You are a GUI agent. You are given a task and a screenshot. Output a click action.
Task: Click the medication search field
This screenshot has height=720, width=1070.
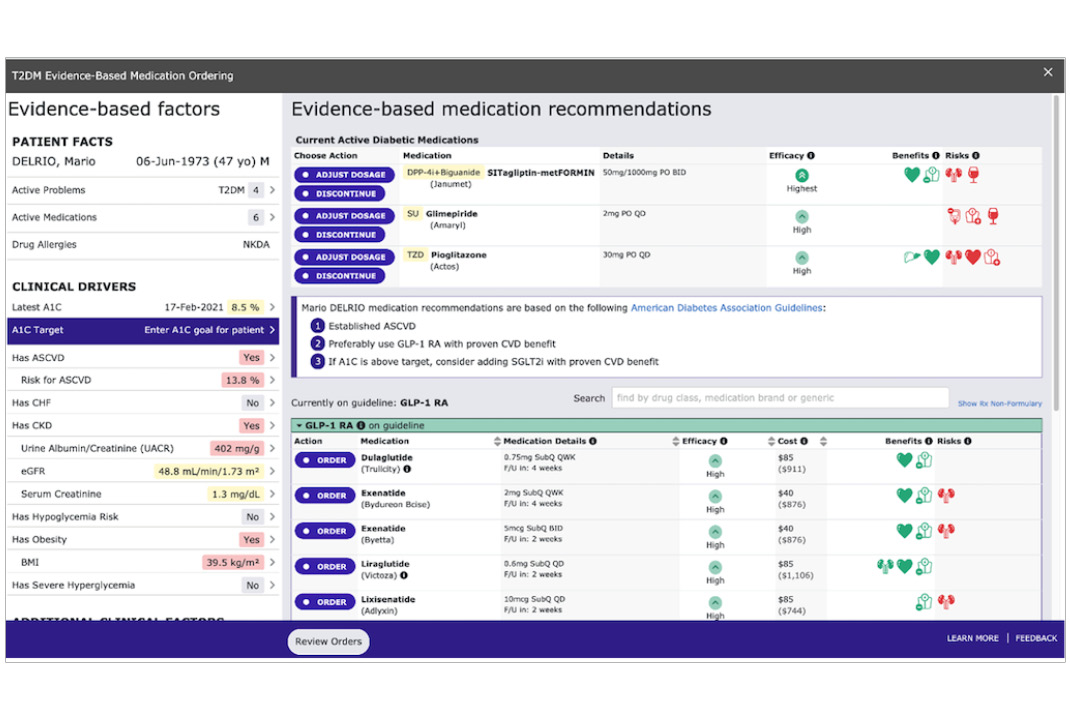(779, 398)
